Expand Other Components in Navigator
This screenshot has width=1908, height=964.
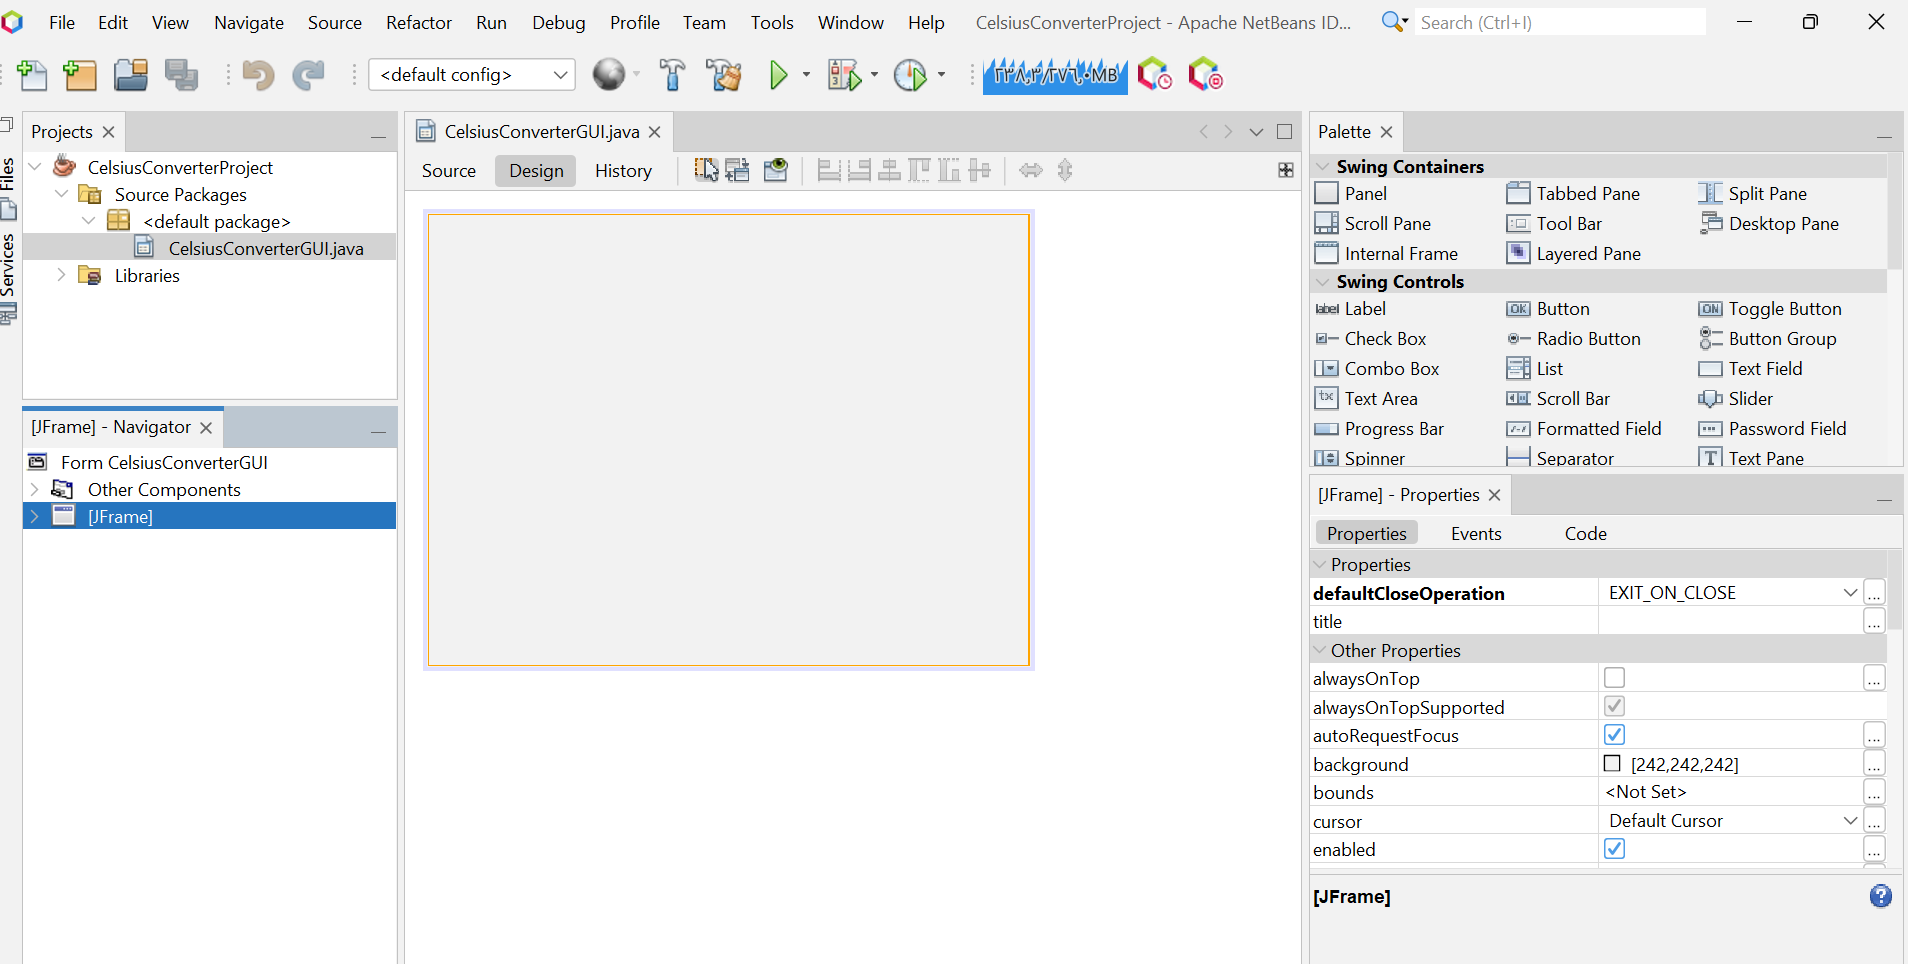pyautogui.click(x=35, y=489)
